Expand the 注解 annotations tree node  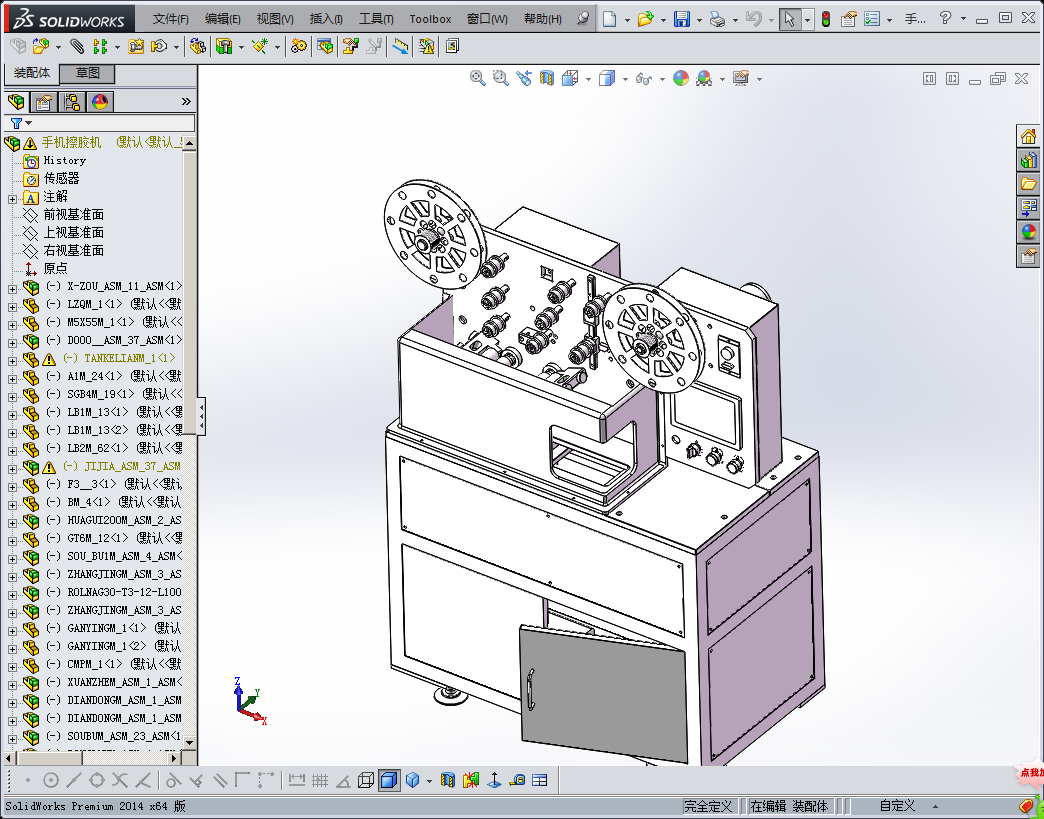click(12, 197)
